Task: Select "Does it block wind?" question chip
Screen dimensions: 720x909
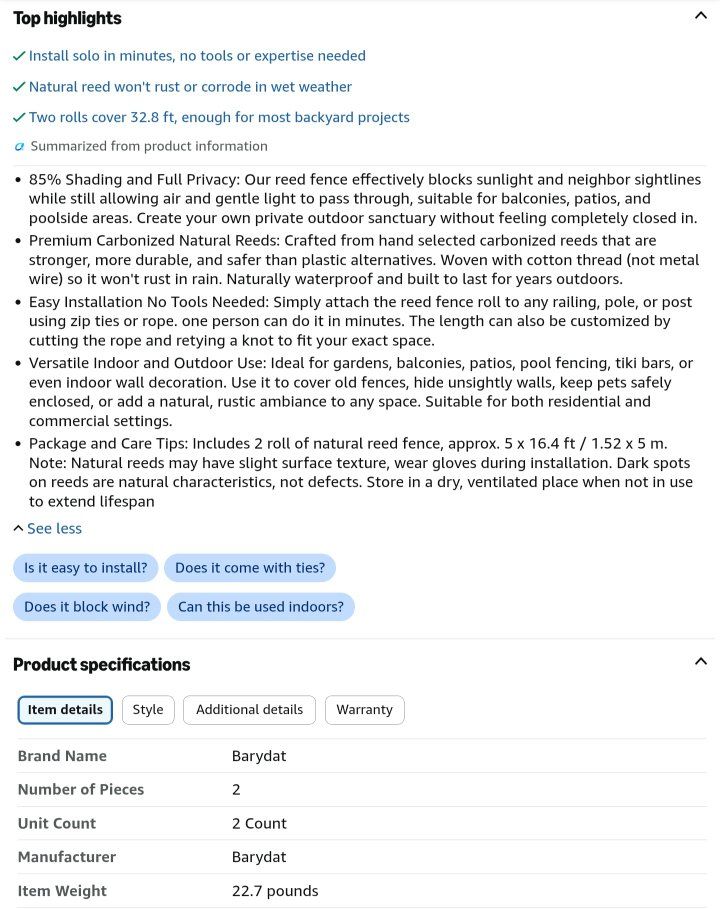Action: [x=87, y=607]
